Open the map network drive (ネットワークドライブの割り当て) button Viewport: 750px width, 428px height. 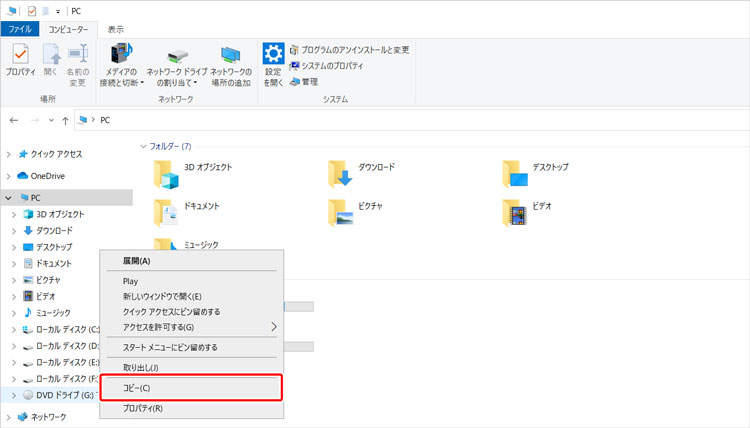pyautogui.click(x=176, y=65)
